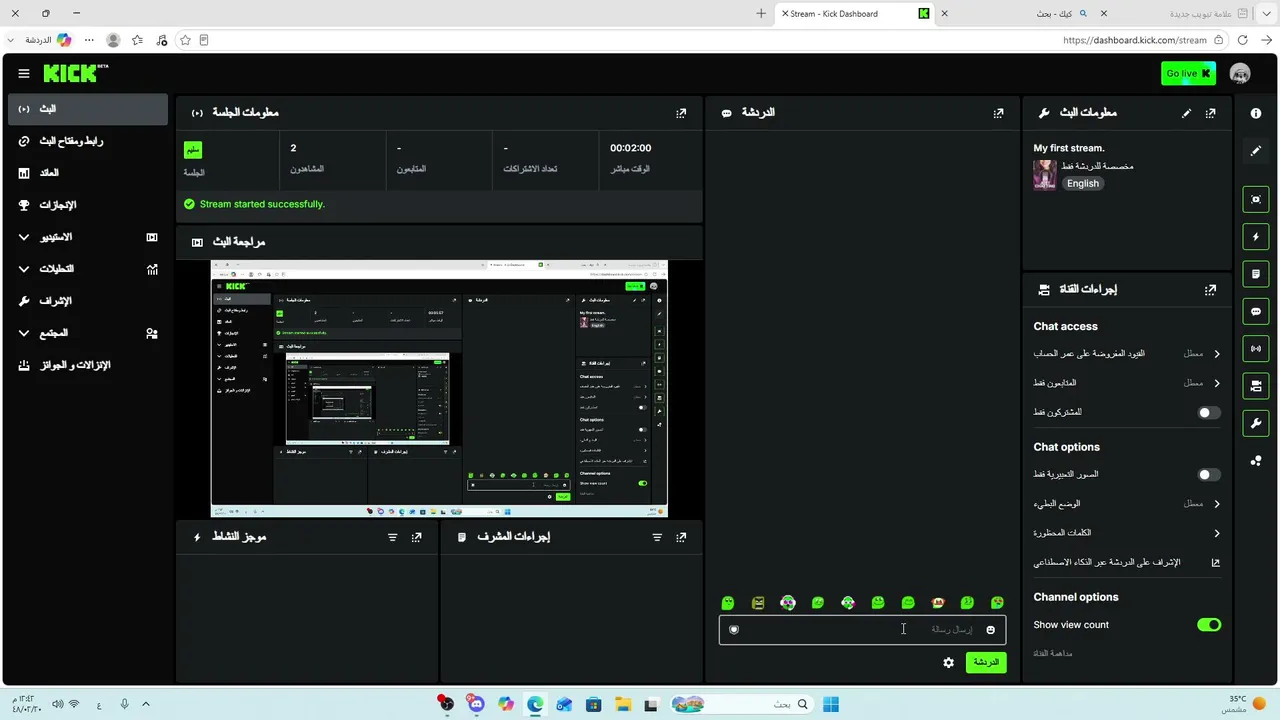This screenshot has width=1280, height=720.
Task: Open الوضع البطيء slow mode chevron
Action: point(1217,504)
